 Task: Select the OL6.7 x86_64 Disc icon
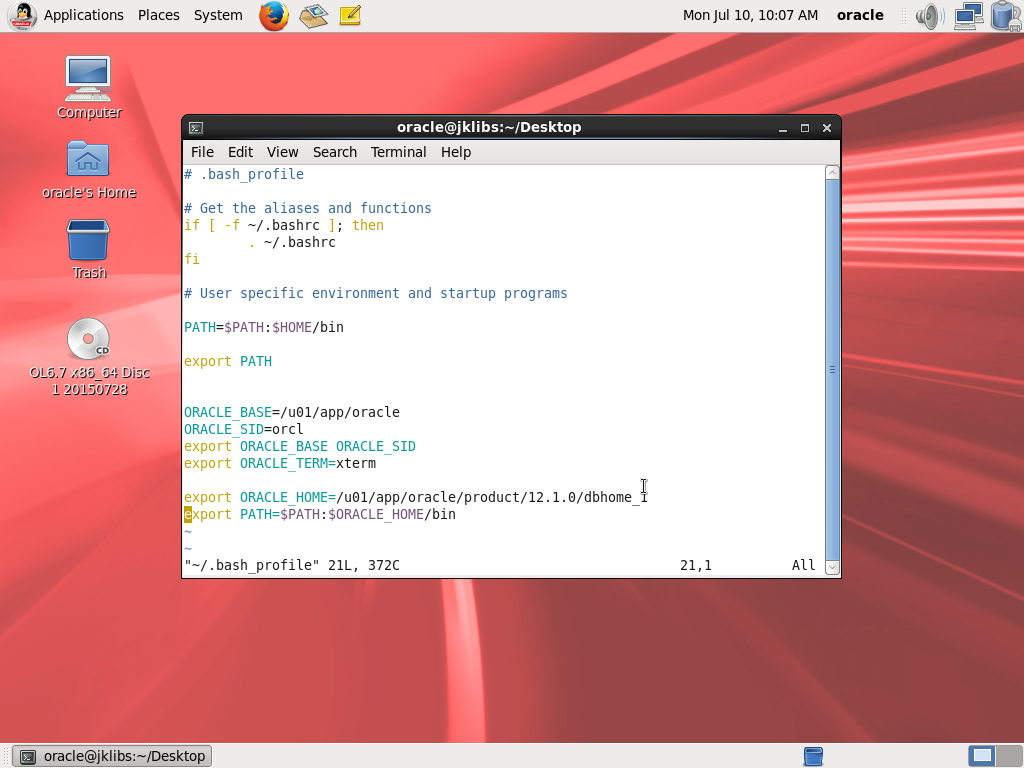coord(89,357)
